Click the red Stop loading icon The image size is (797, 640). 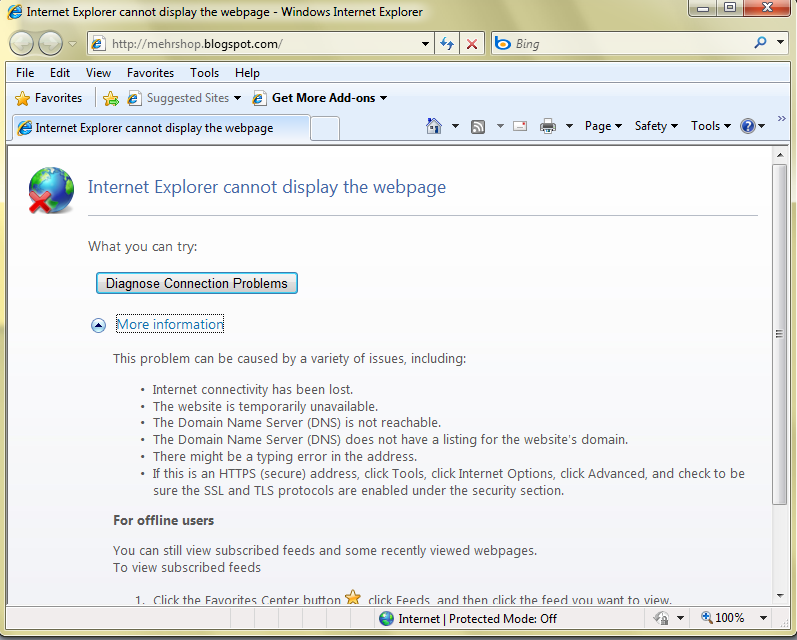472,44
